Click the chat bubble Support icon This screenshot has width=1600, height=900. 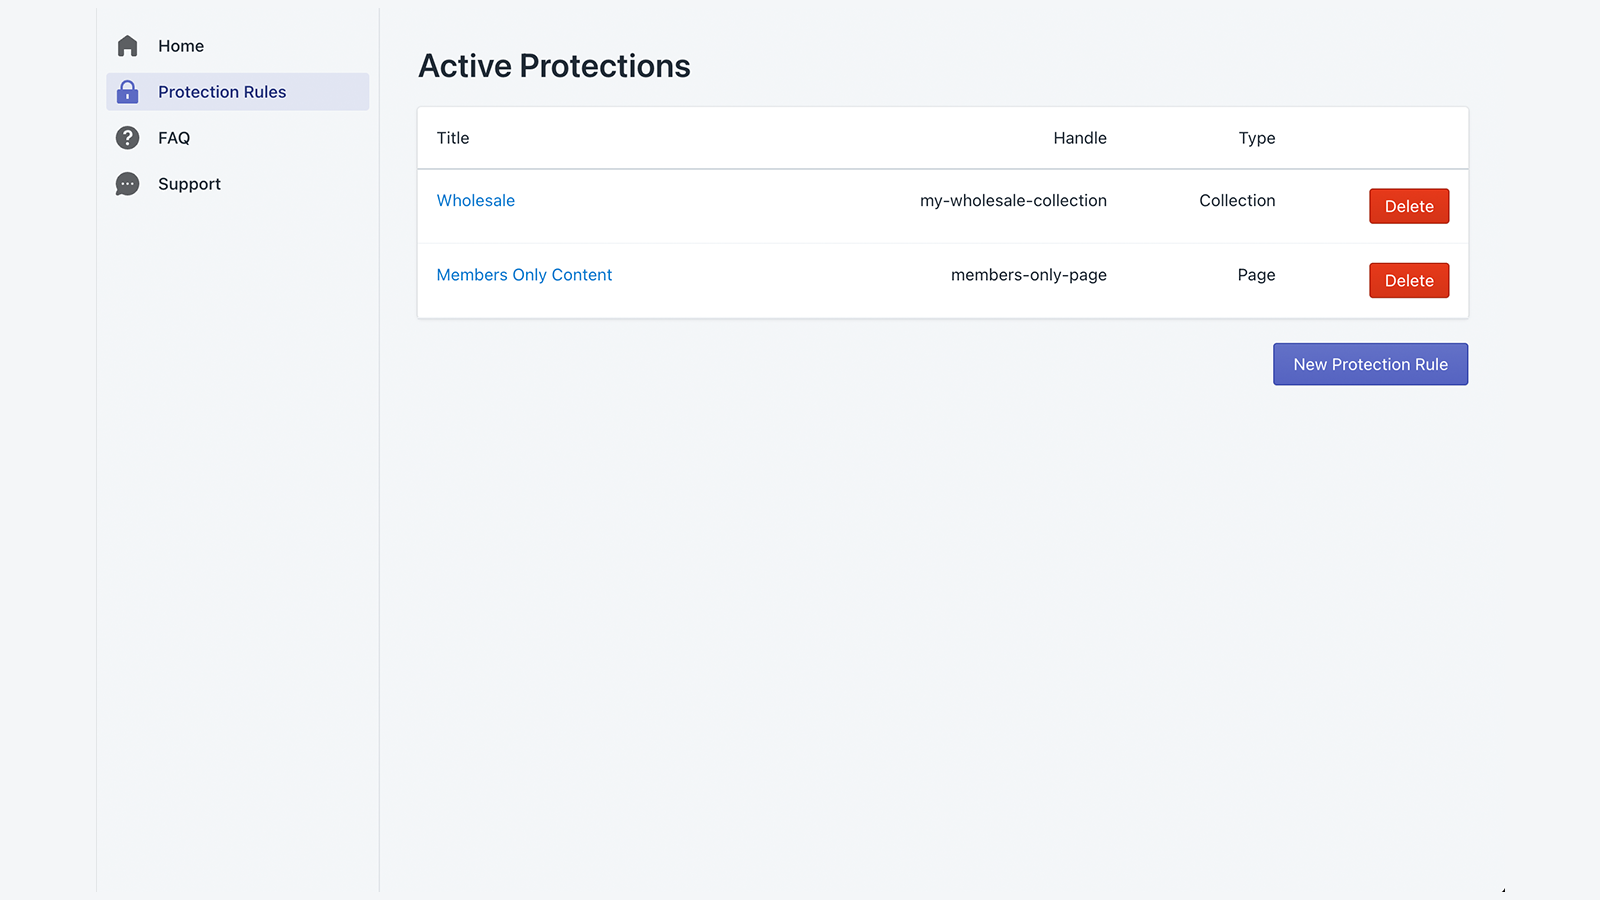[x=127, y=183]
